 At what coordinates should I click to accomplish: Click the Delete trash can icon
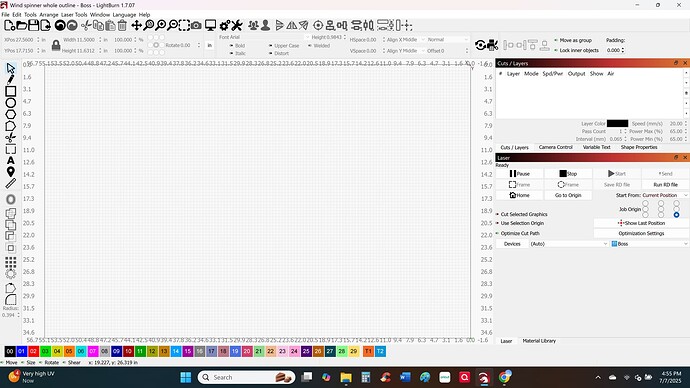[x=122, y=26]
